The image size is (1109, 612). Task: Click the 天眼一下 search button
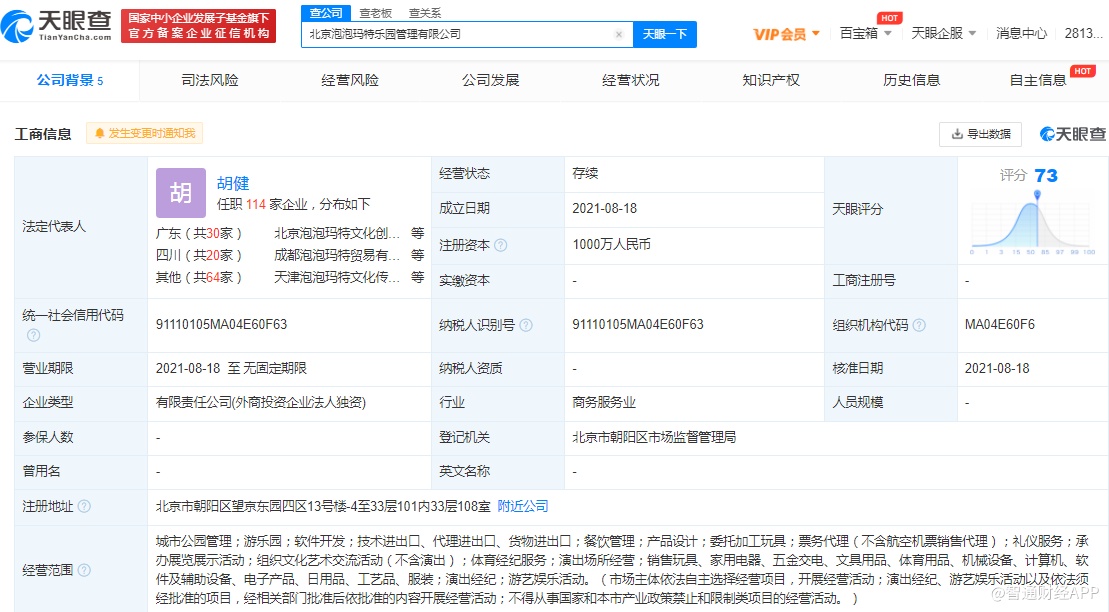pyautogui.click(x=664, y=34)
